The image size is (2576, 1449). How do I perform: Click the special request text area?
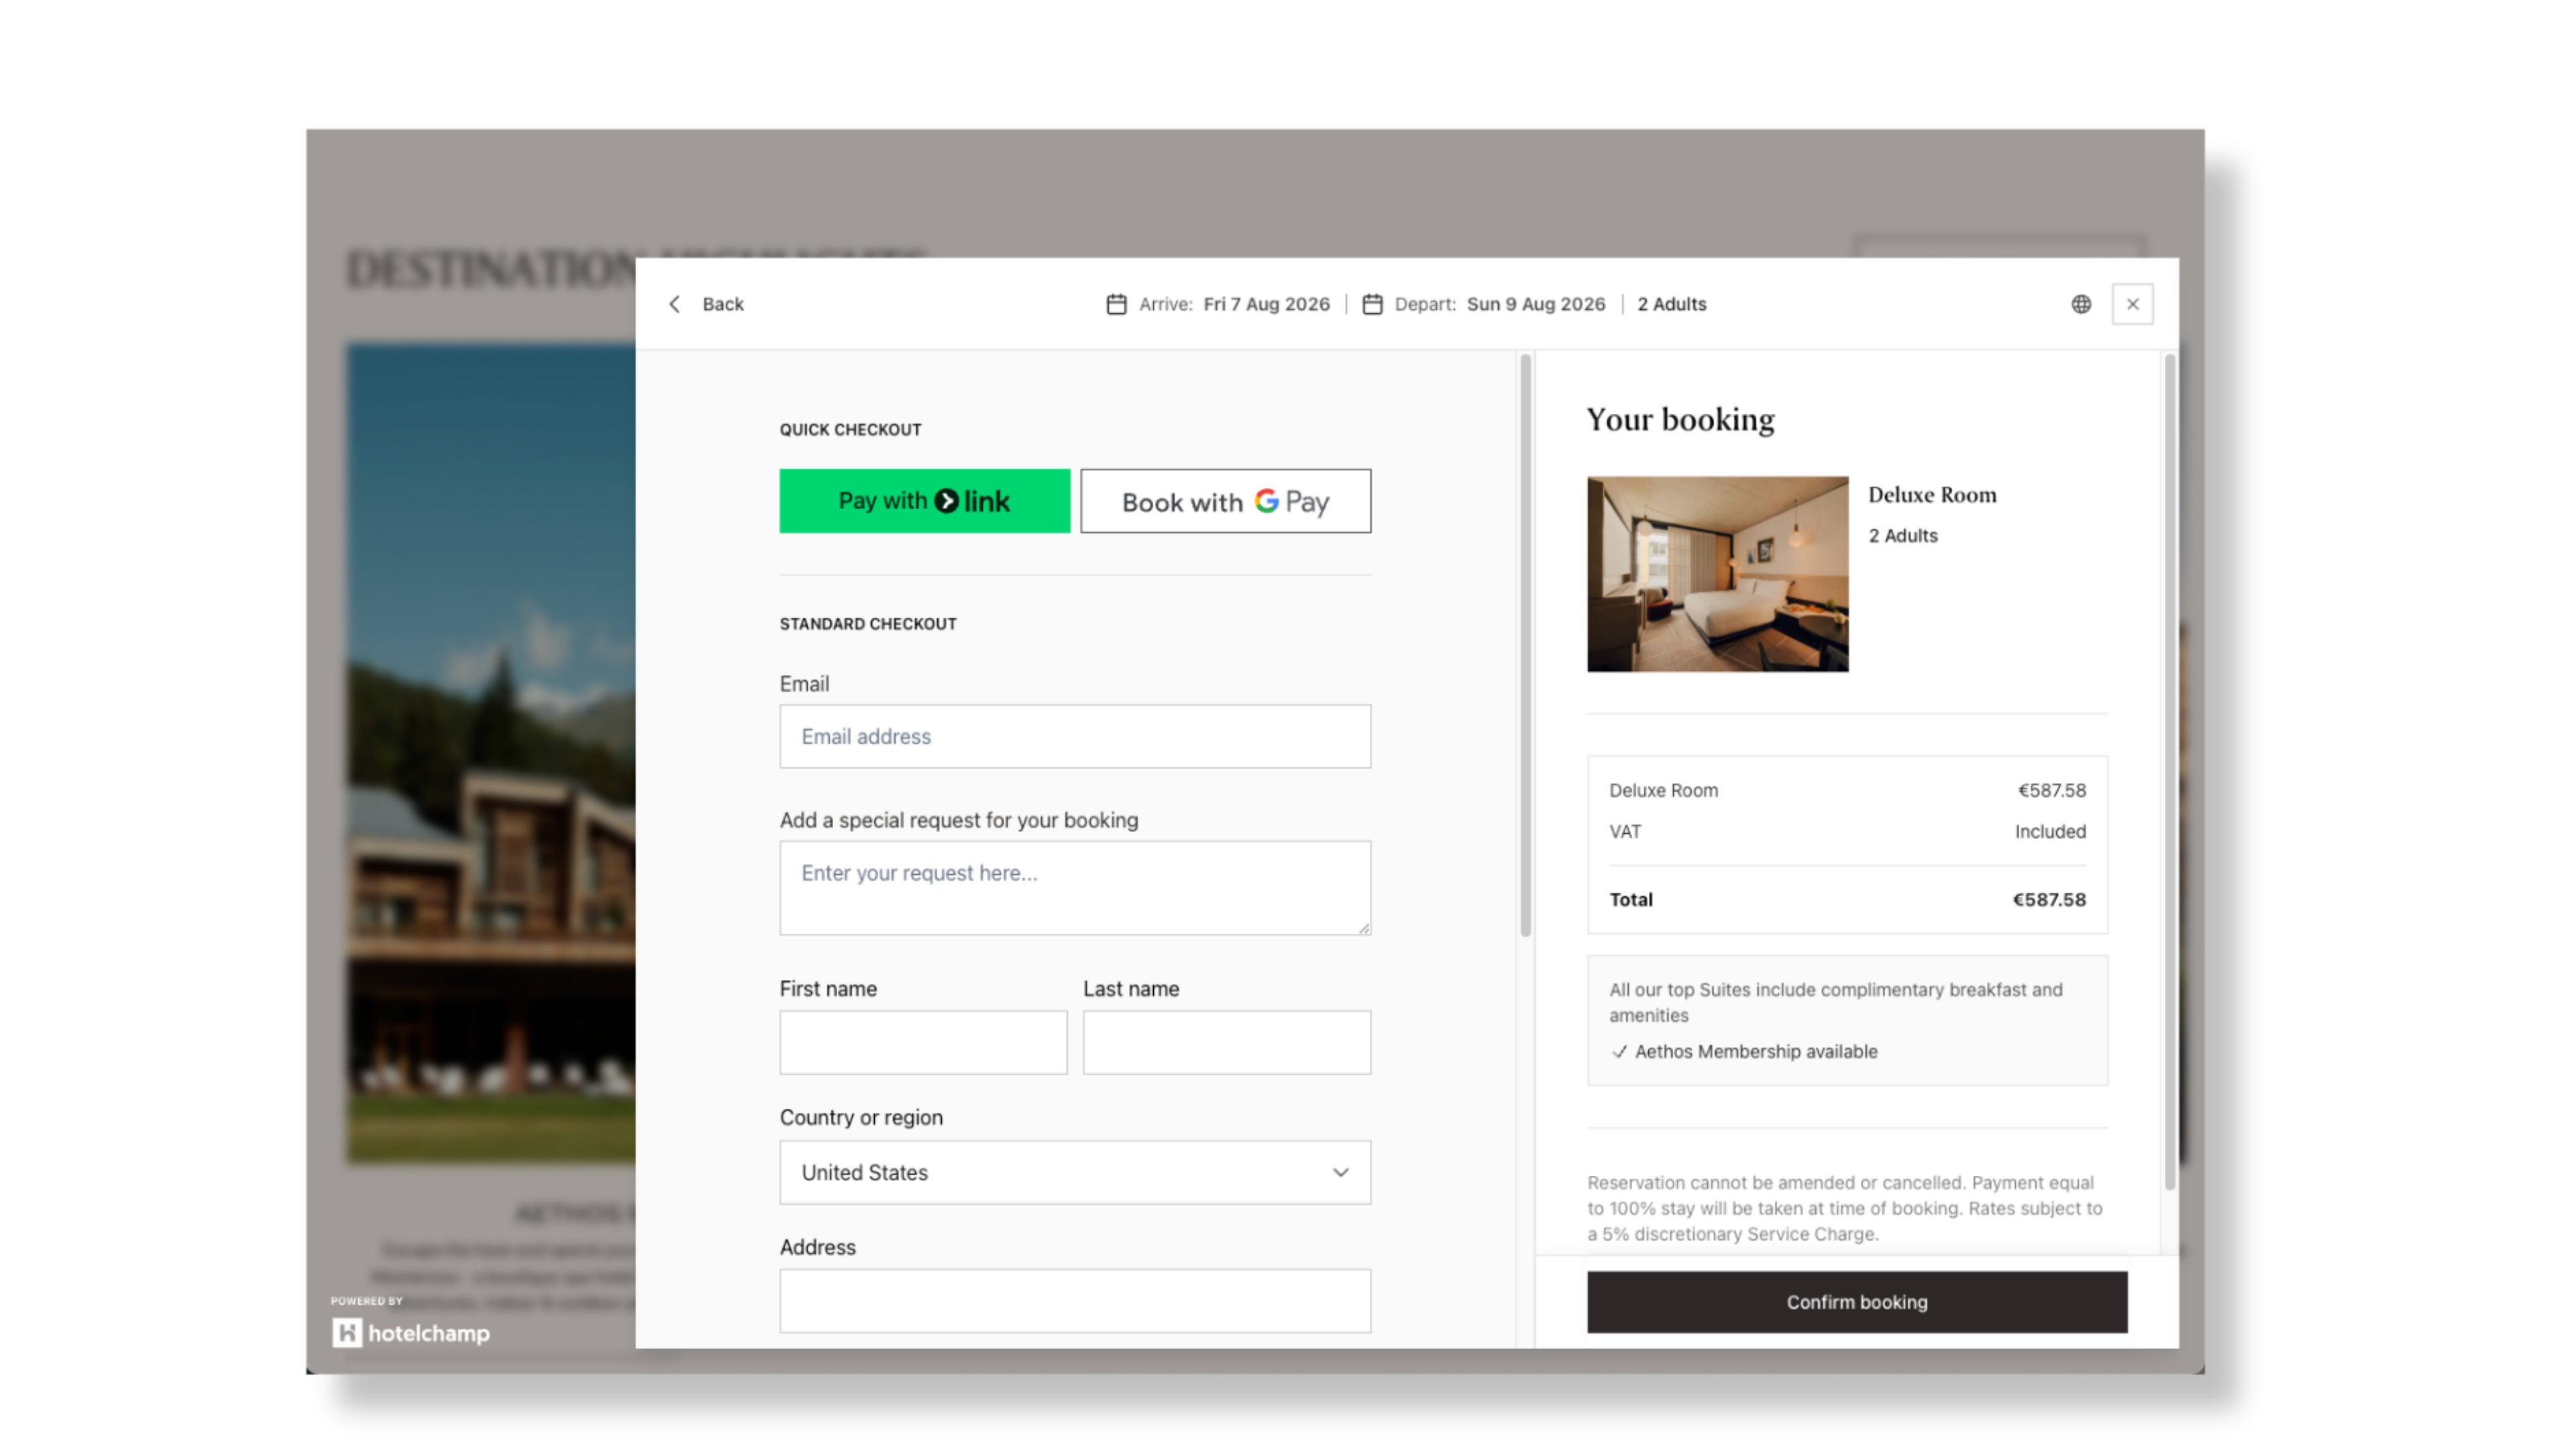click(x=1075, y=888)
